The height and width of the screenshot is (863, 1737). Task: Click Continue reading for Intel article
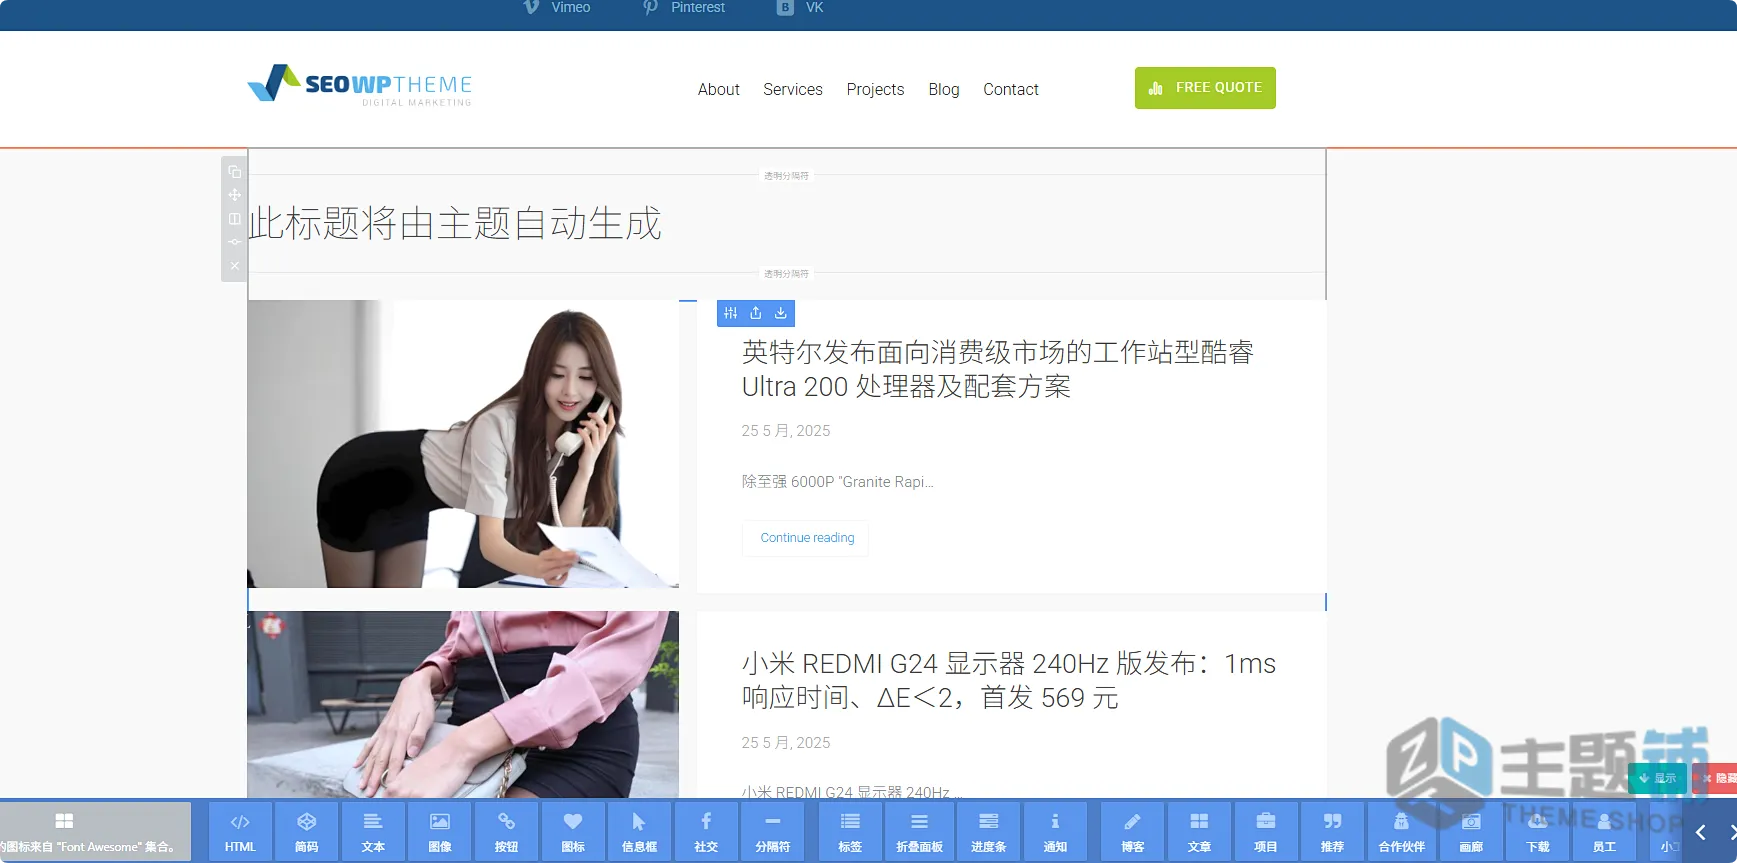tap(806, 538)
